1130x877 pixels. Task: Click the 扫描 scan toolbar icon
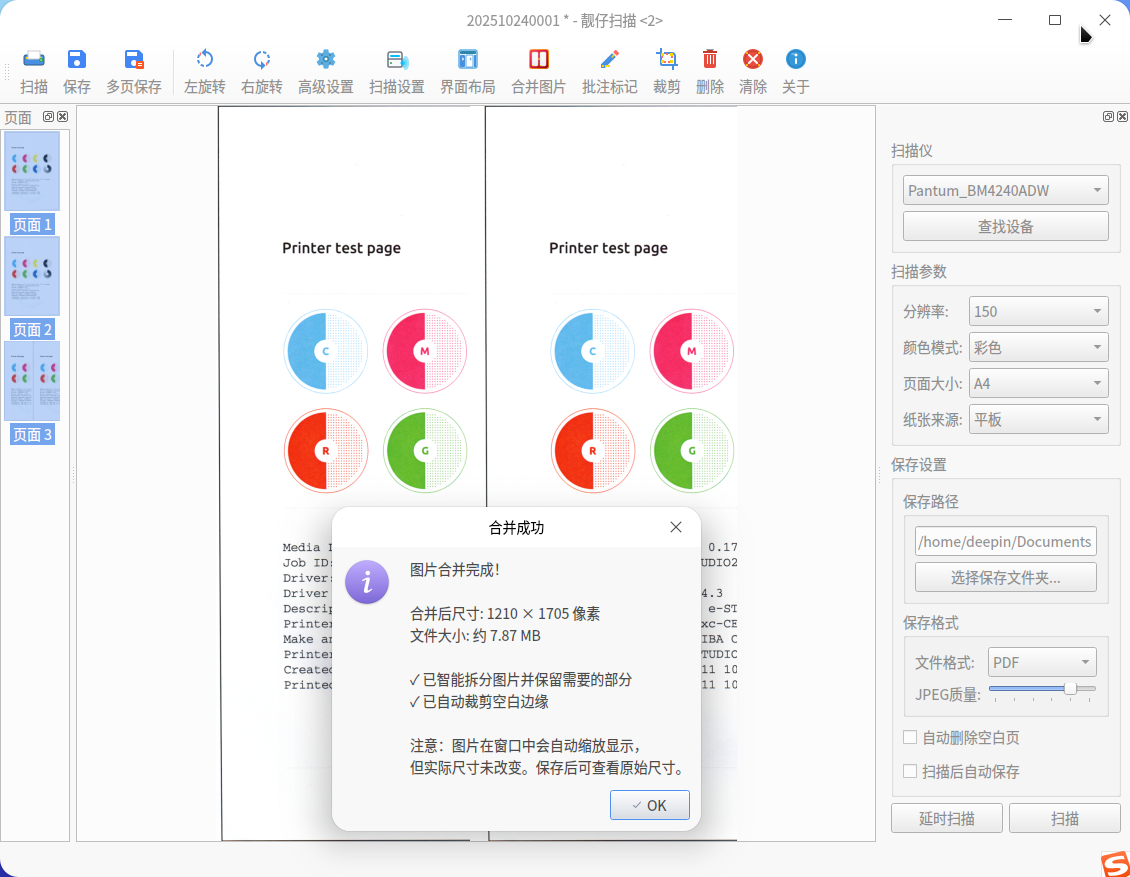[34, 71]
